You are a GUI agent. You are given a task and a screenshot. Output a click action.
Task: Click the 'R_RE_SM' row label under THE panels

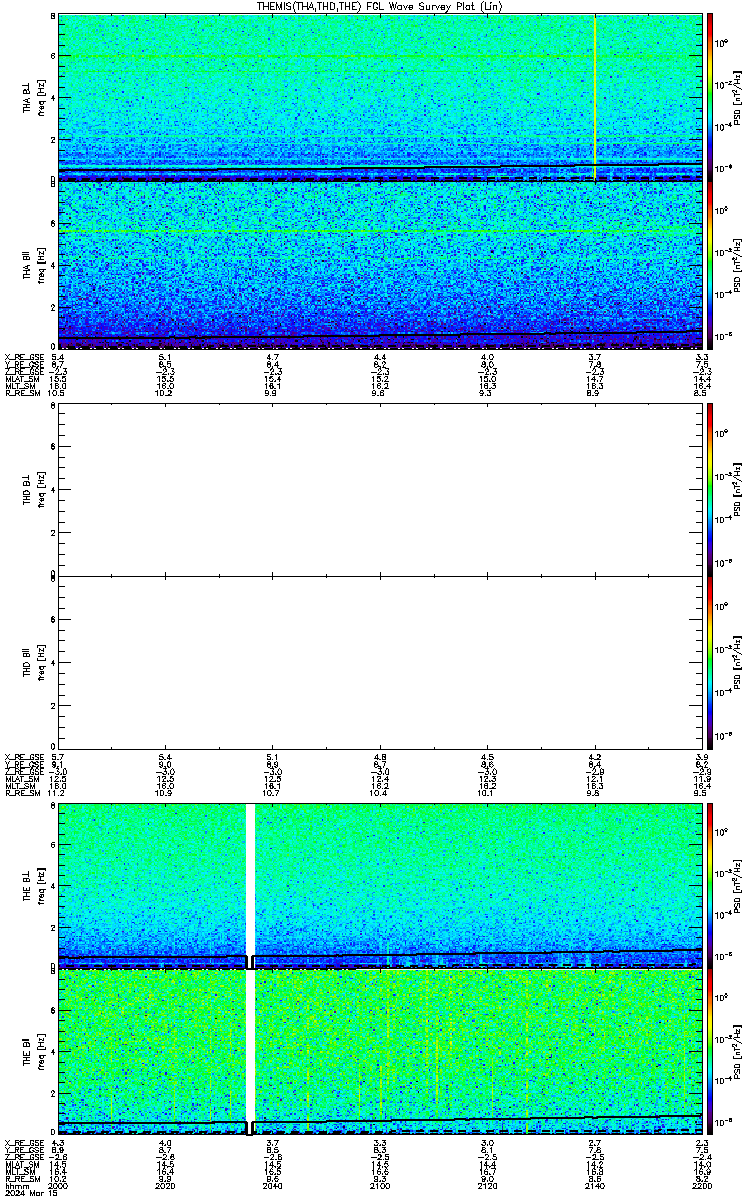22,1178
